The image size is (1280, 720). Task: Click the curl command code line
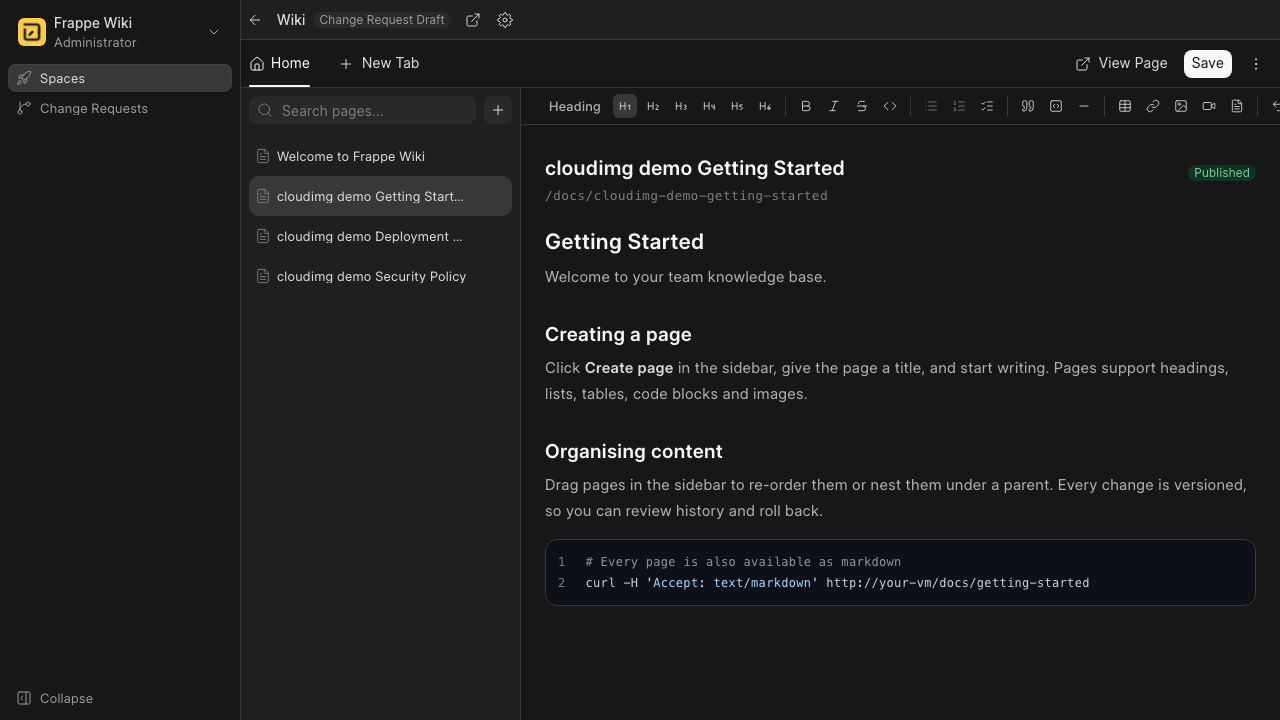[837, 583]
